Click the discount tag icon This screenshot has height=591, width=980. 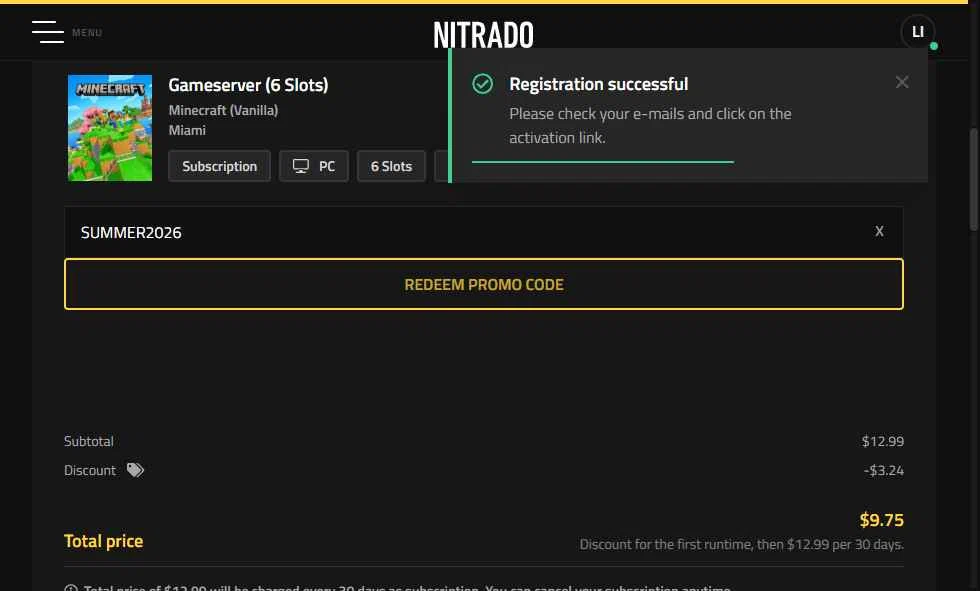pyautogui.click(x=135, y=470)
